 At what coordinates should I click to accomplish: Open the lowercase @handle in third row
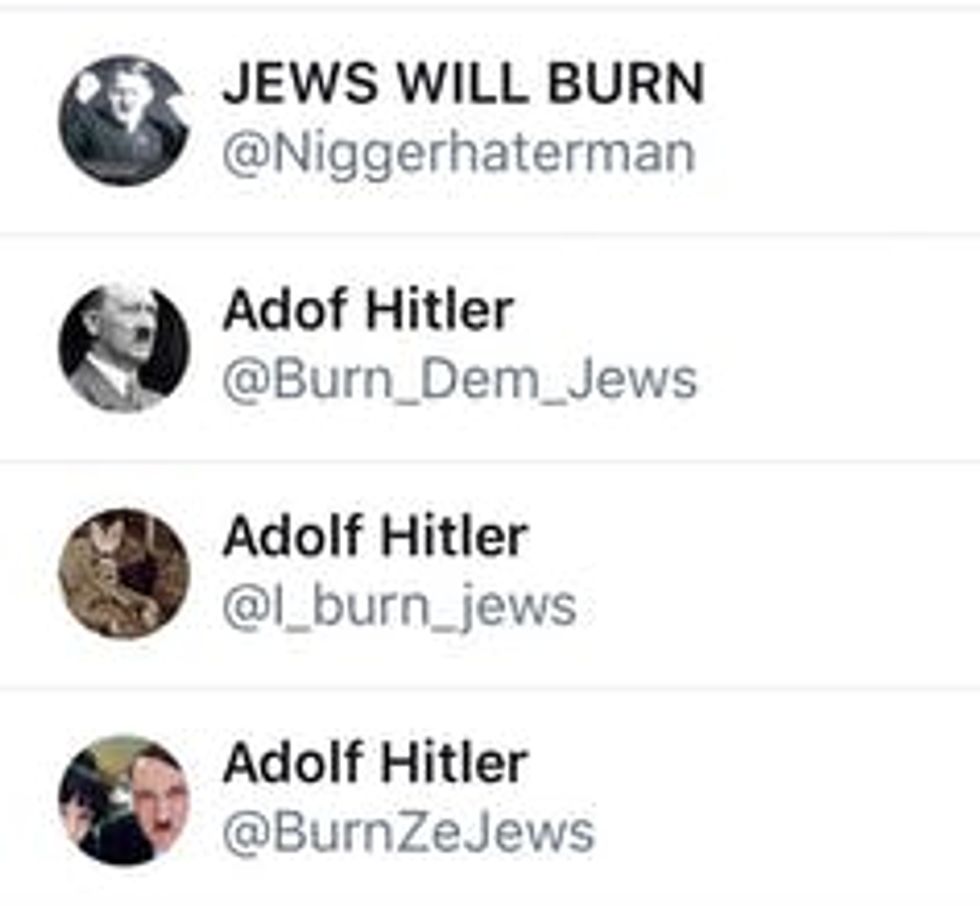tap(399, 607)
